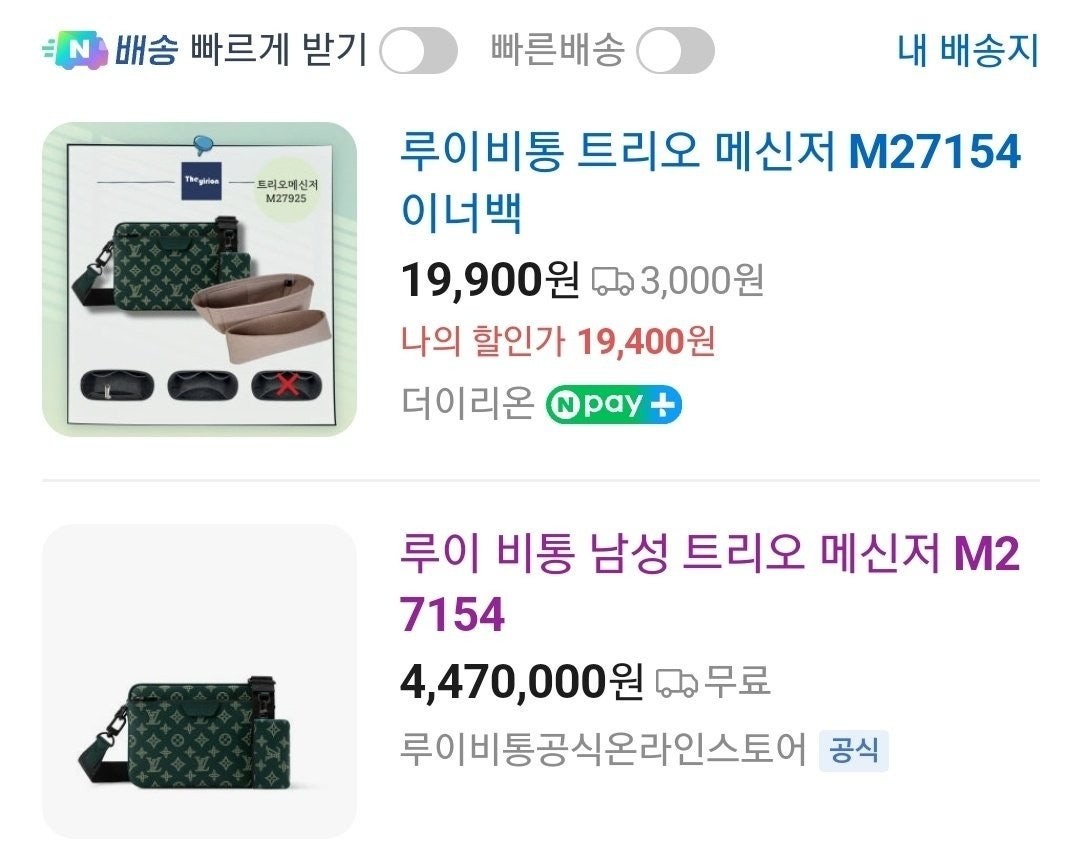Screen dimensions: 1080x866
Task: Click the 배송 label next to the N logo
Action: point(146,50)
